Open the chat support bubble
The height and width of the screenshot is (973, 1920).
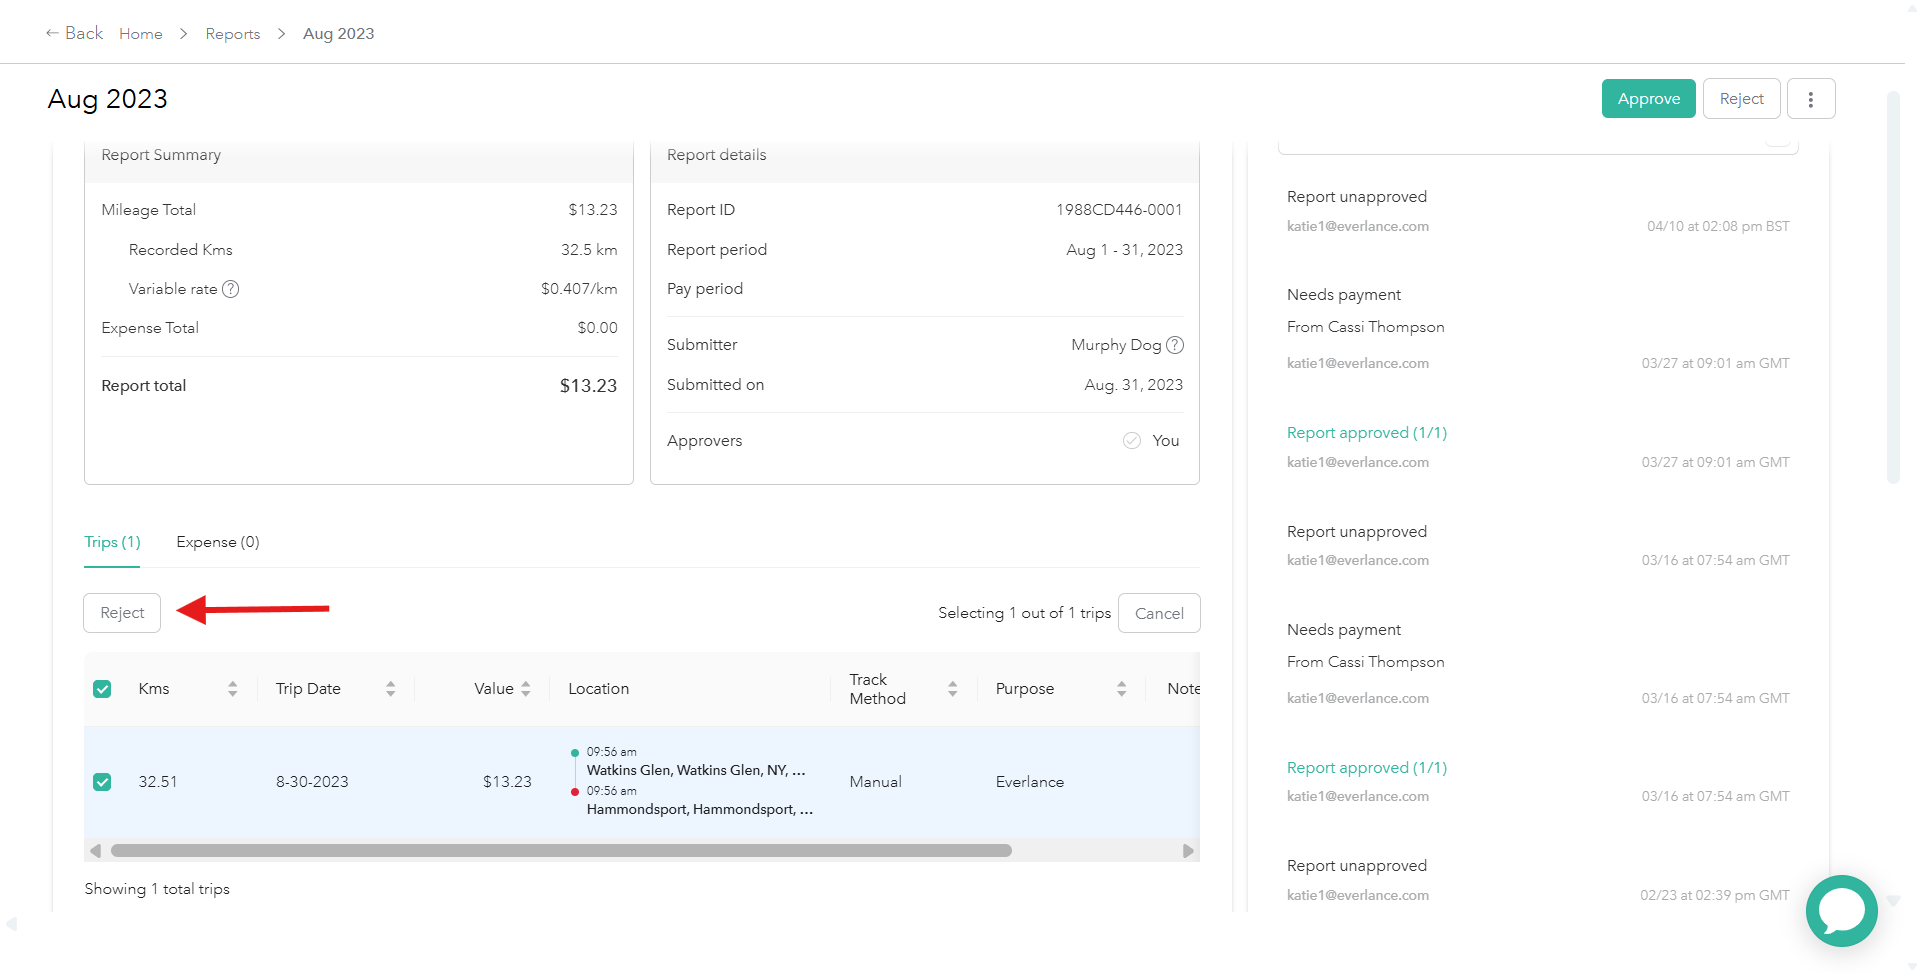1841,910
